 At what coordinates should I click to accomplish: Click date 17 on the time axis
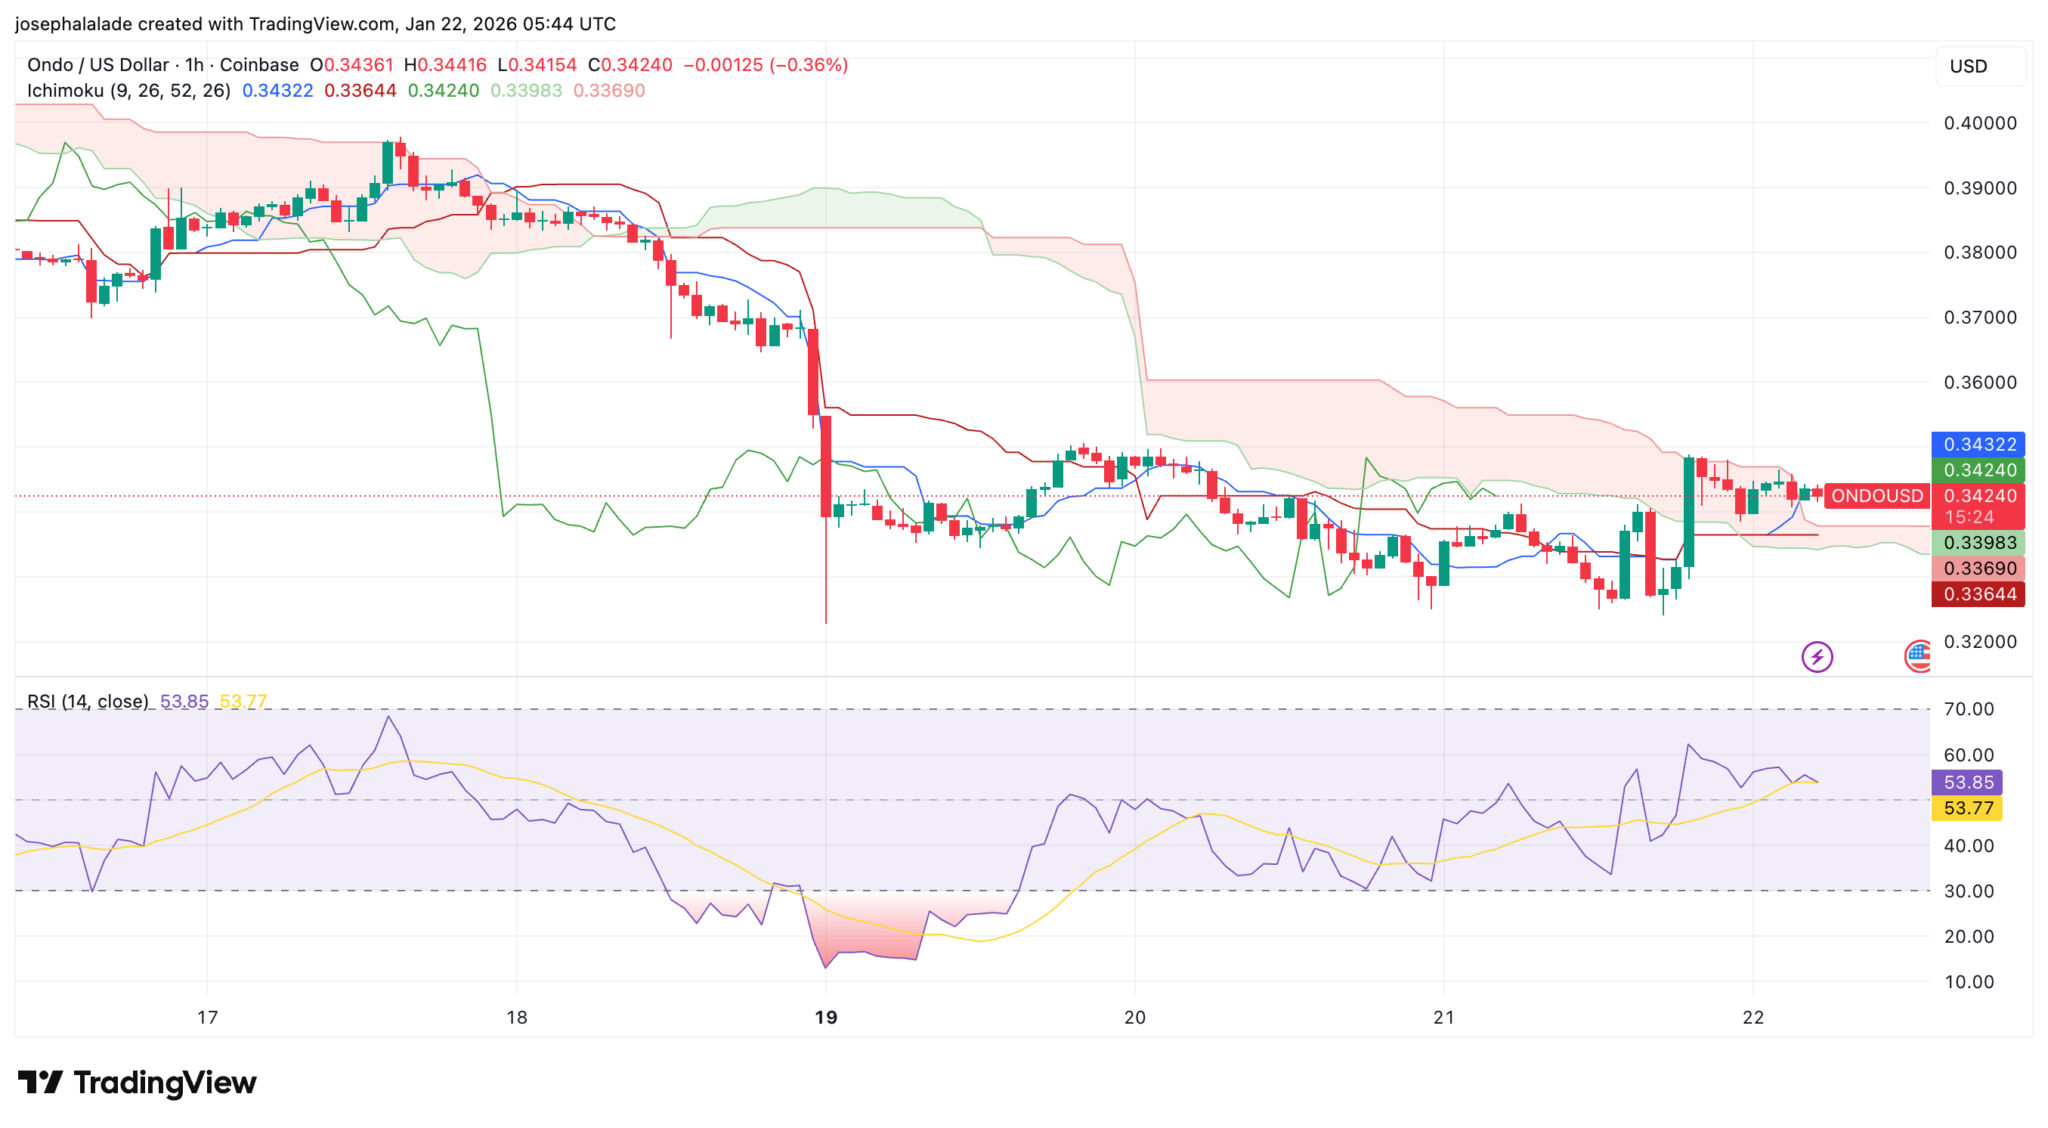[207, 1017]
